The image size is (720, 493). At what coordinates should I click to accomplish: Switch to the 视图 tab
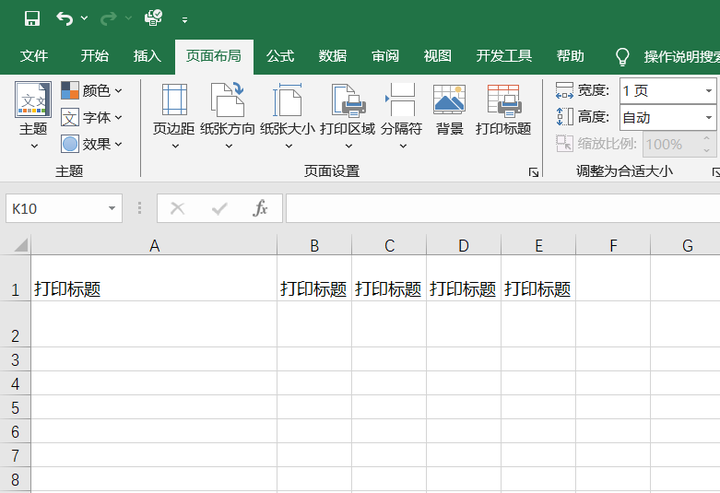[438, 56]
